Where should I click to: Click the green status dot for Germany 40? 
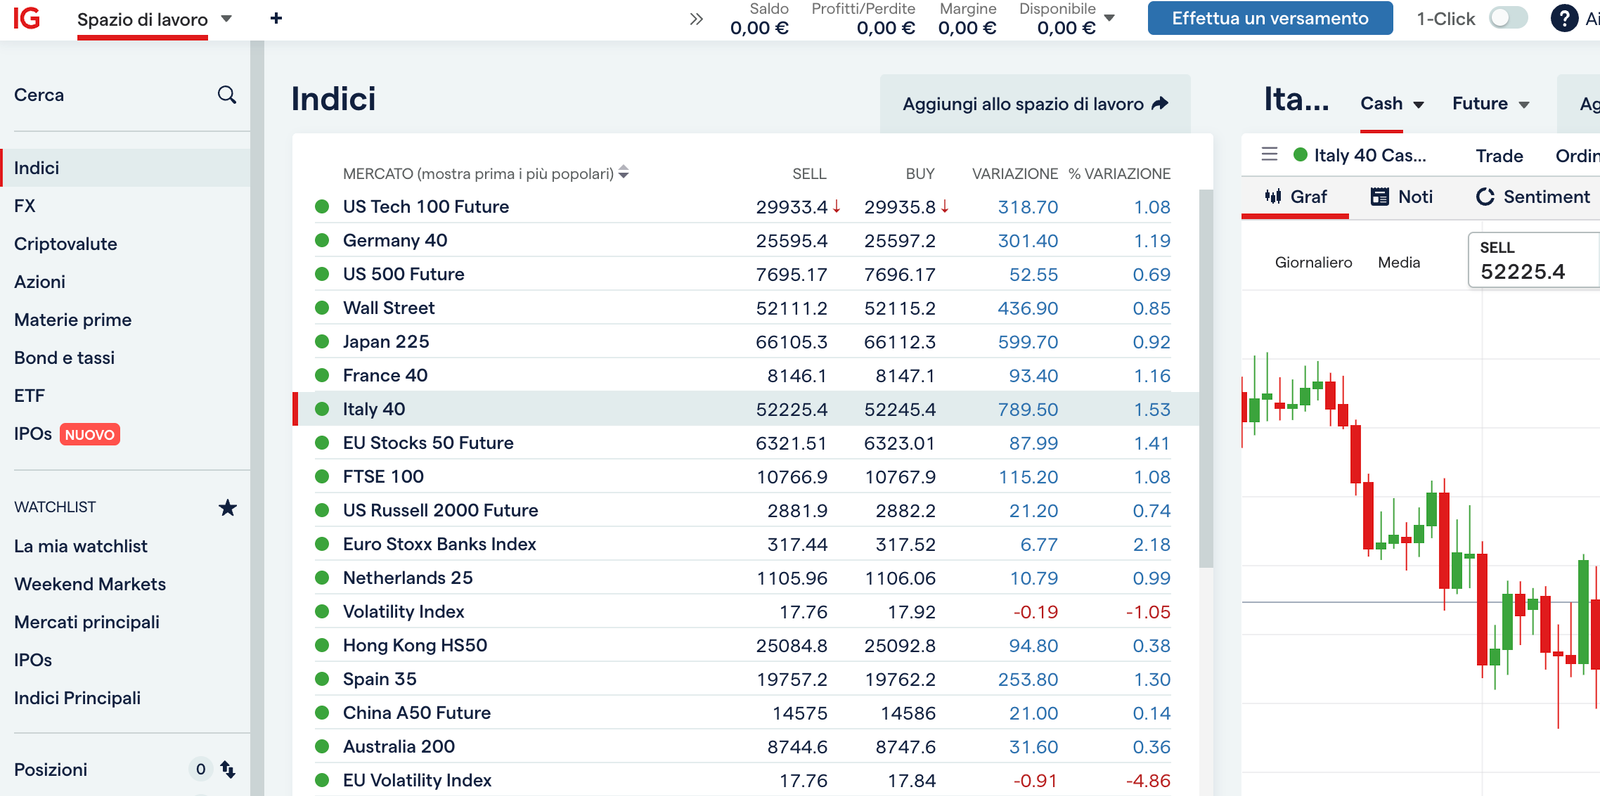pyautogui.click(x=322, y=240)
